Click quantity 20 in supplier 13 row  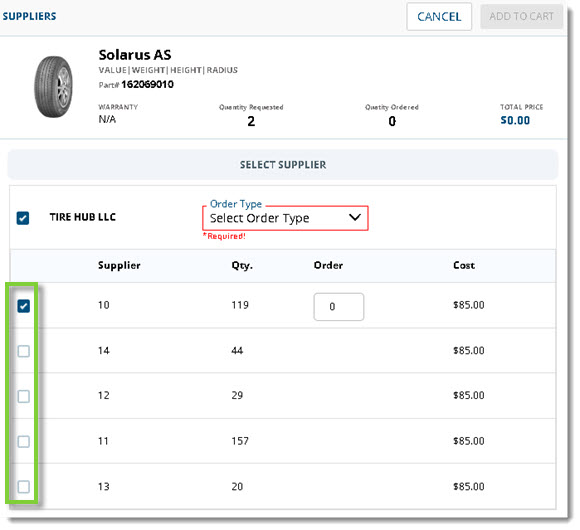click(x=237, y=486)
